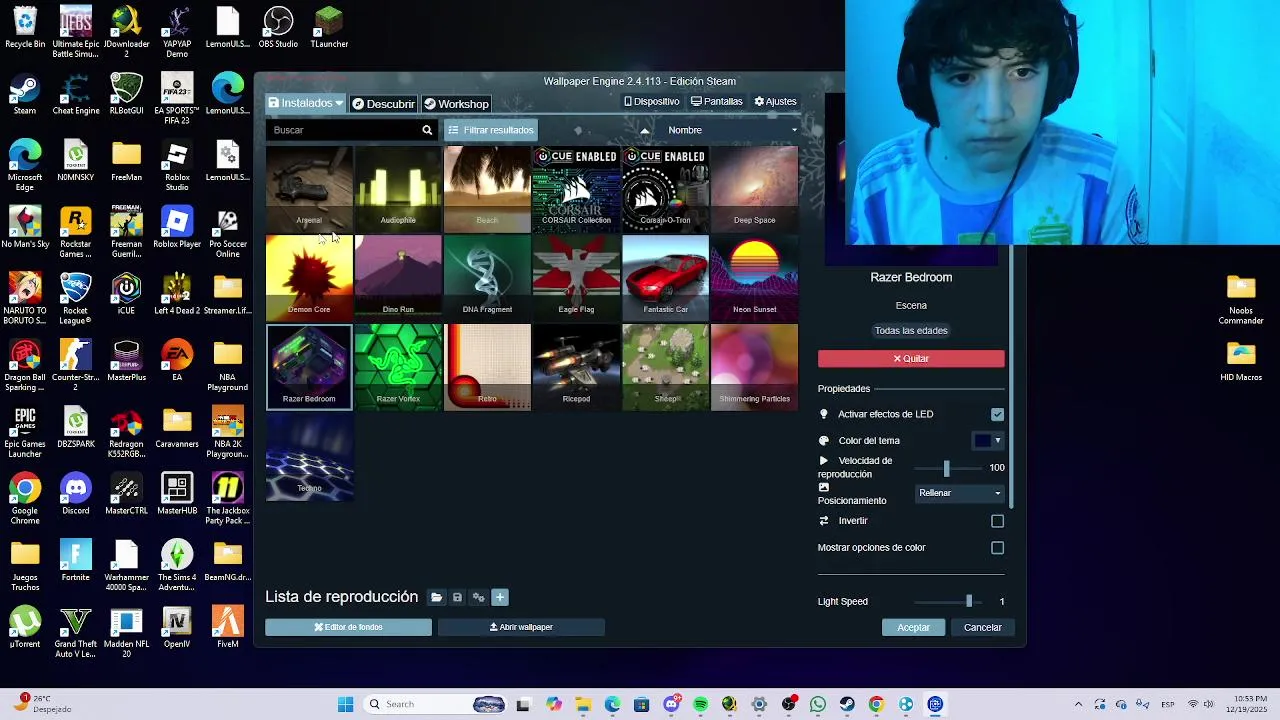
Task: Select the DNA Fragment wallpaper
Action: tap(487, 278)
